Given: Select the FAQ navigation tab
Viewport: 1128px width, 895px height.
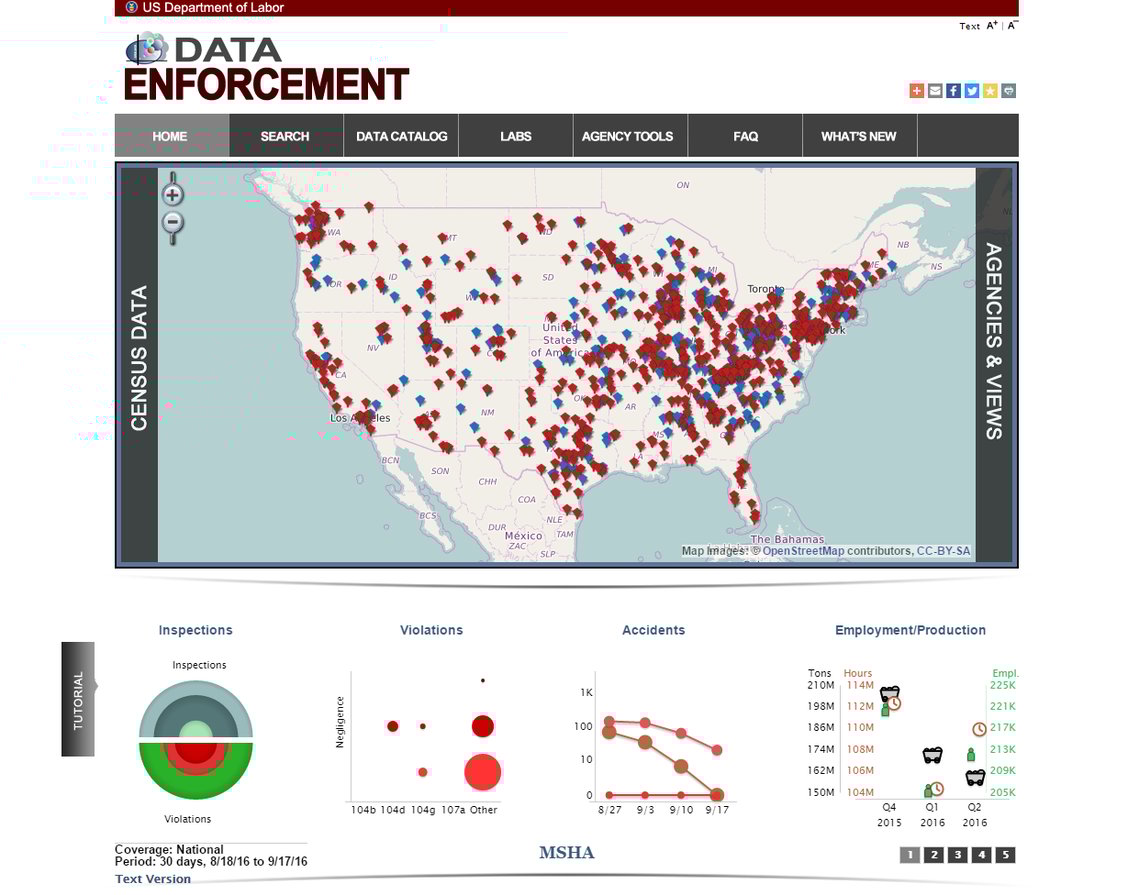Looking at the screenshot, I should [x=744, y=135].
